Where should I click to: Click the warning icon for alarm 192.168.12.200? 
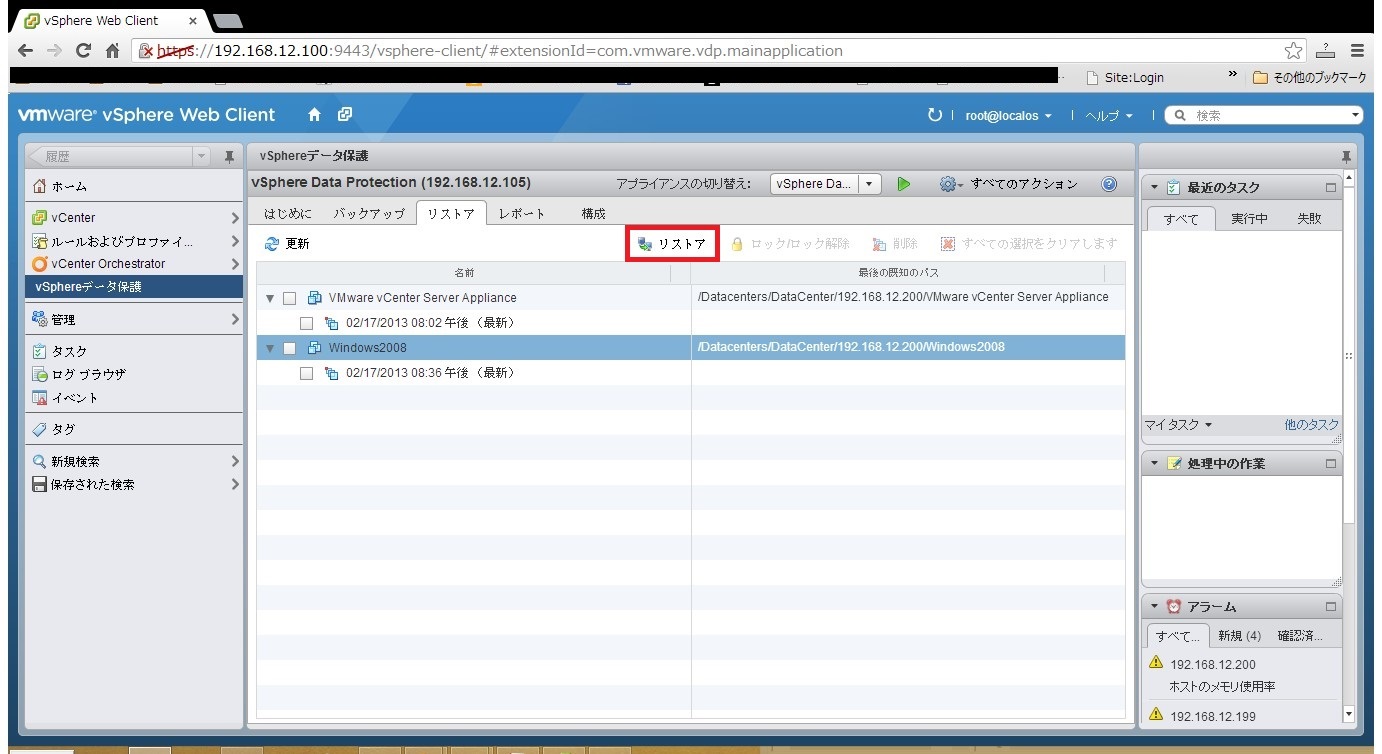tap(1156, 663)
